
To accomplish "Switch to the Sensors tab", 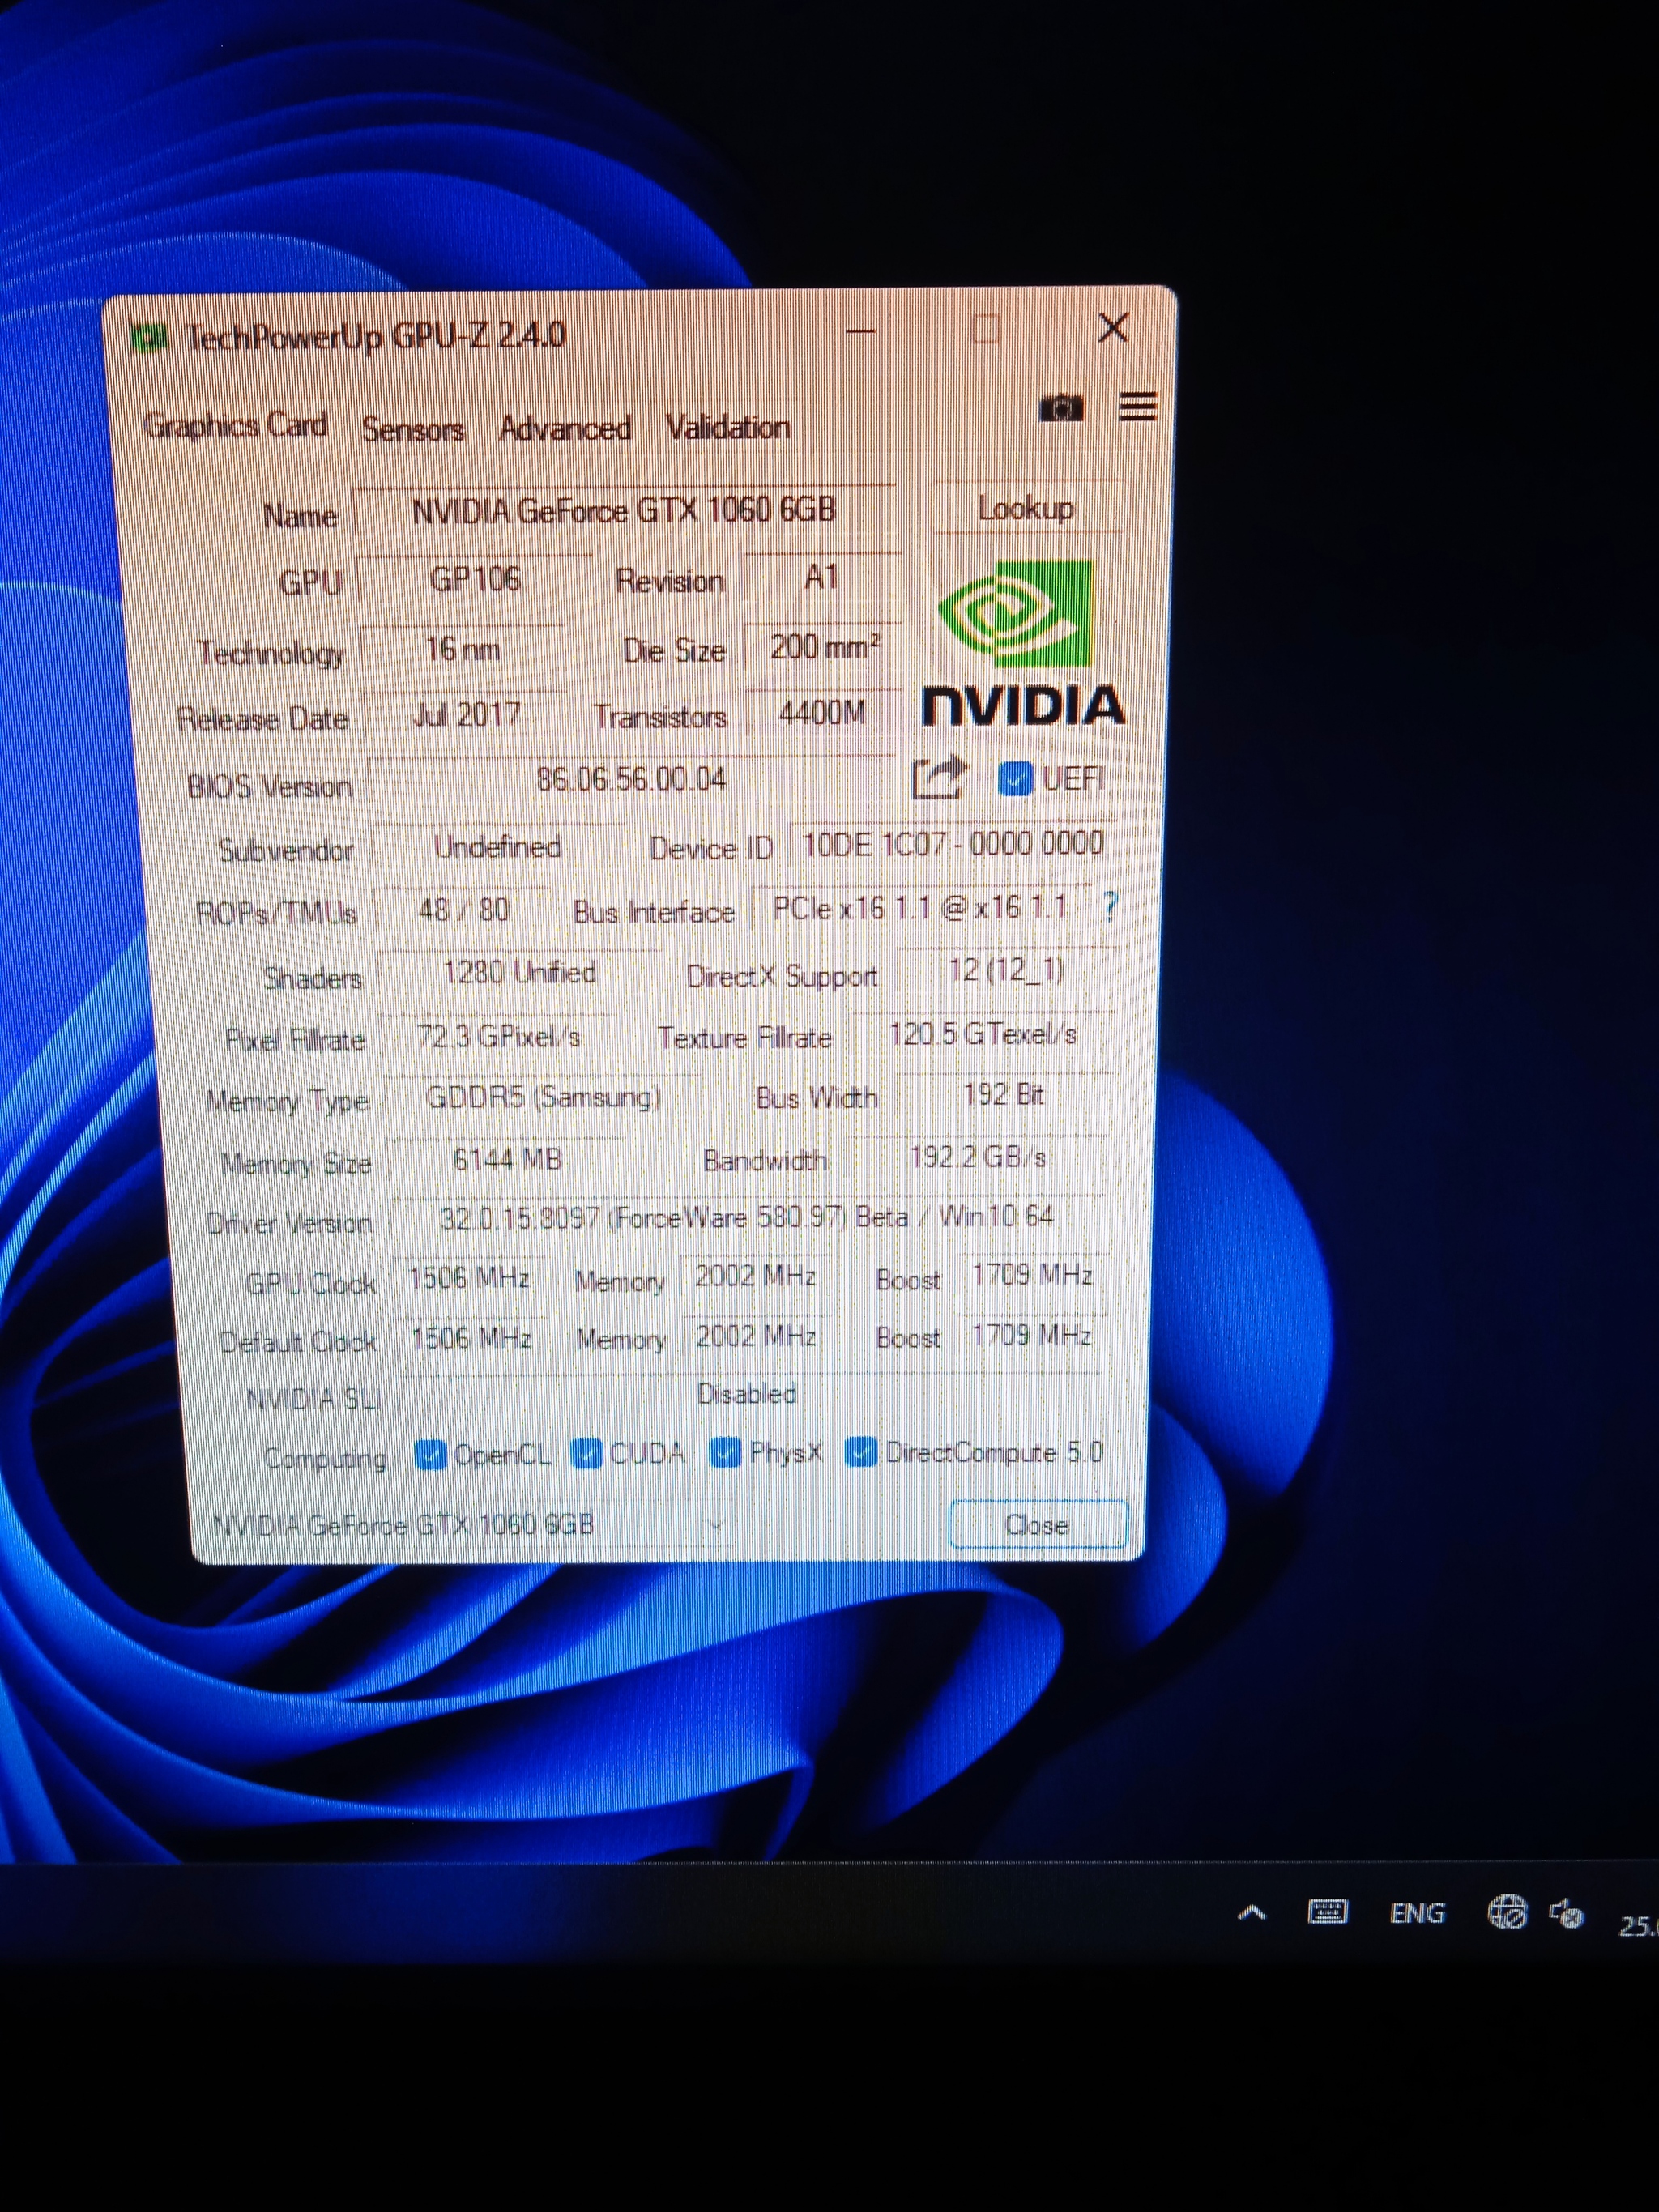I will (413, 429).
